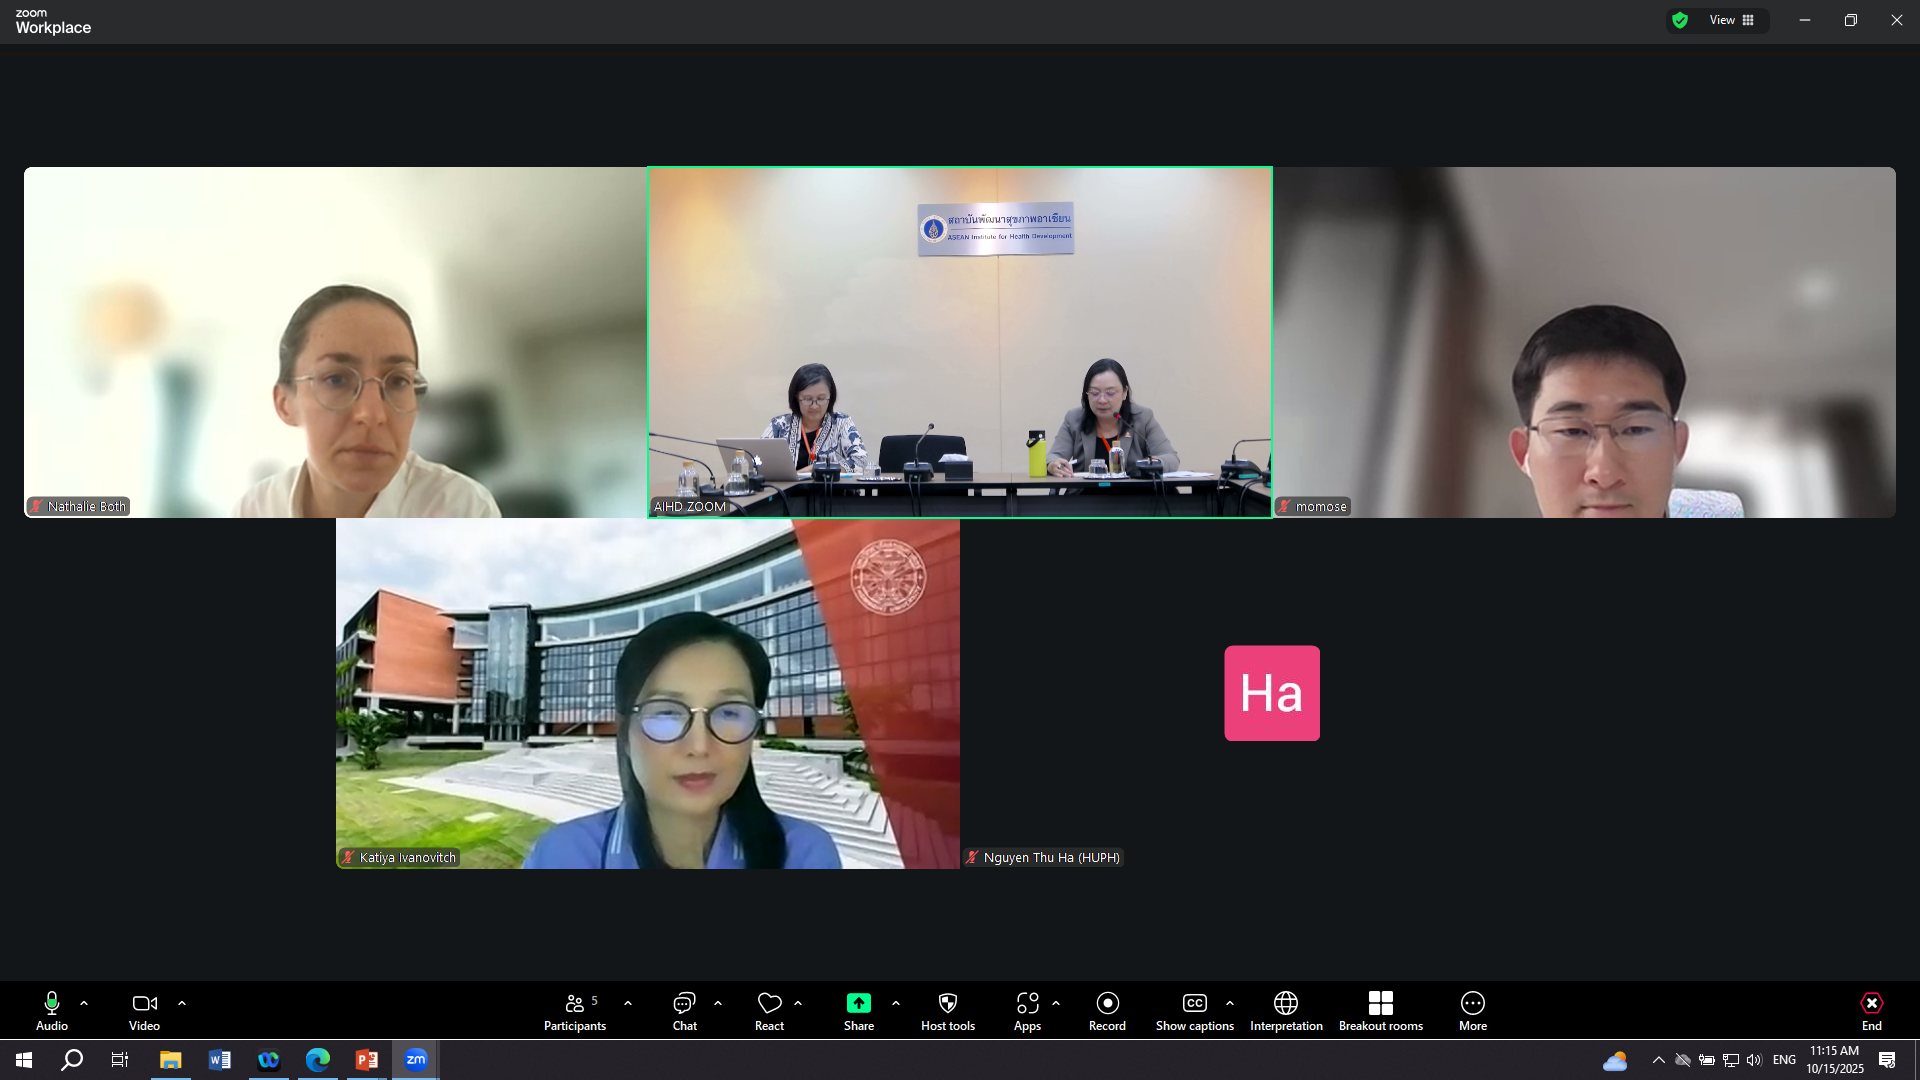The height and width of the screenshot is (1080, 1920).
Task: Click the End meeting button
Action: [1871, 1010]
